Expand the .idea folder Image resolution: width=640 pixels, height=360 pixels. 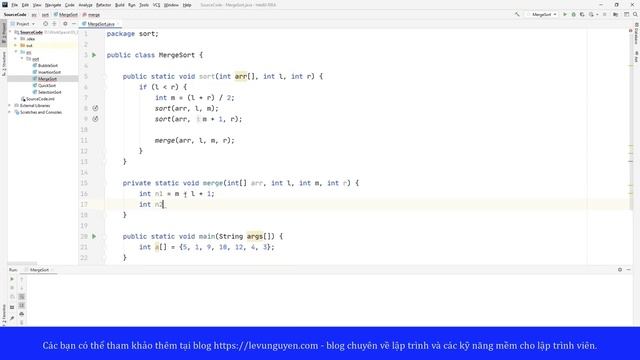click(x=16, y=39)
